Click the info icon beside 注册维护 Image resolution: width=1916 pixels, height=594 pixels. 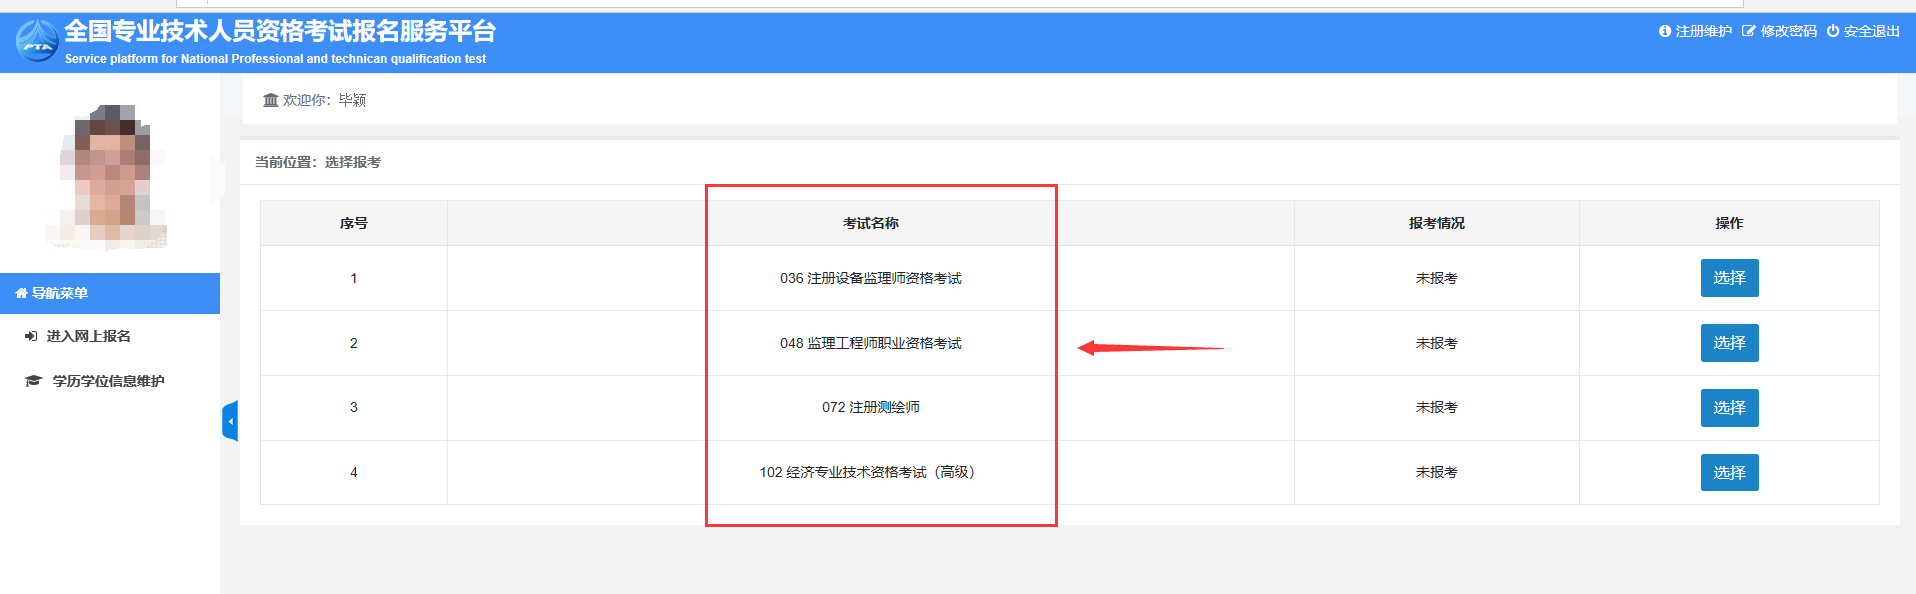click(1665, 31)
